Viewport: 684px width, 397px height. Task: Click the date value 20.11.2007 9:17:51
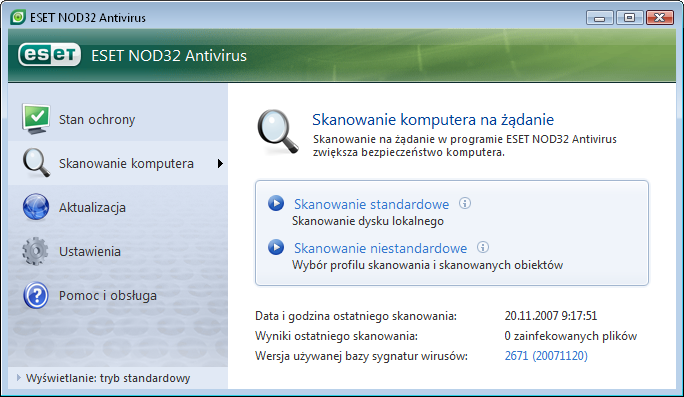(551, 316)
